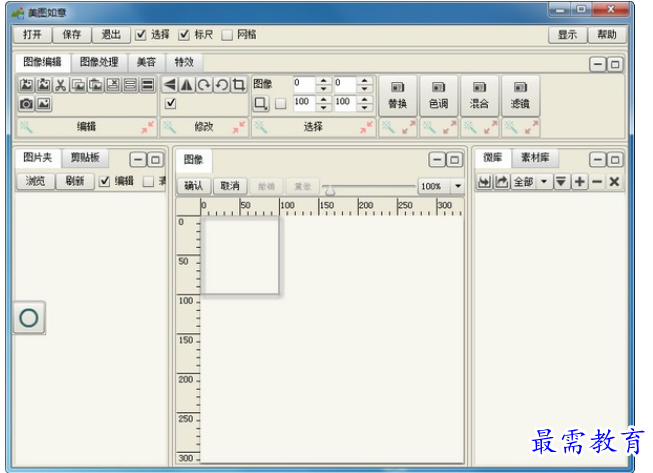Viewport: 653px width, 473px height.
Task: Click the floating circle button on left panel
Action: click(x=29, y=318)
